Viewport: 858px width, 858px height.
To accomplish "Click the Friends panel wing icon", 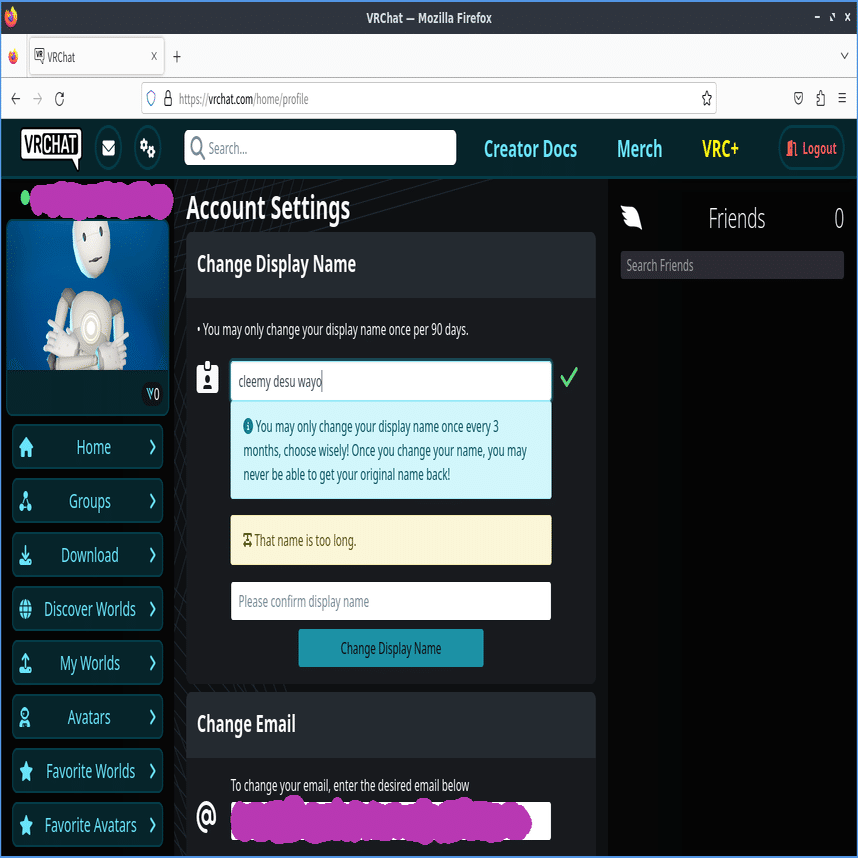I will (631, 217).
